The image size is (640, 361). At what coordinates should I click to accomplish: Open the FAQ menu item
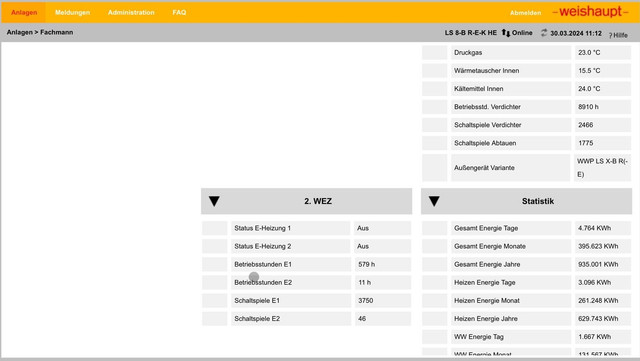point(179,13)
